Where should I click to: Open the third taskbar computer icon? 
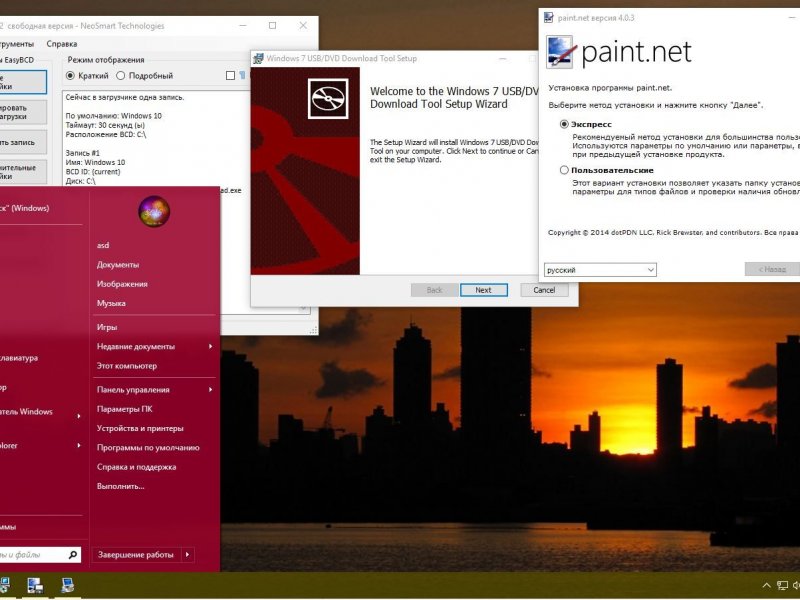(67, 585)
